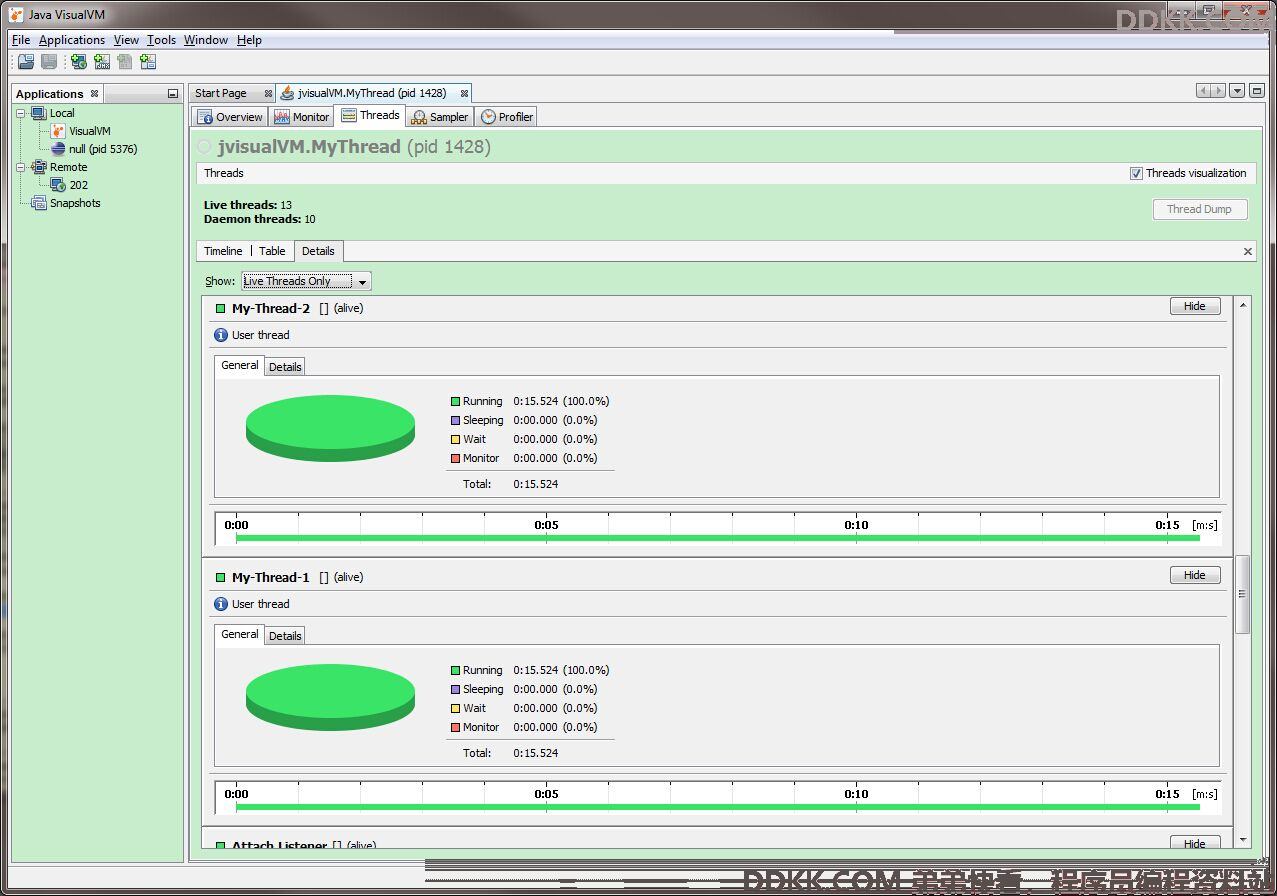Collapse the Remote tree node

pyautogui.click(x=21, y=167)
